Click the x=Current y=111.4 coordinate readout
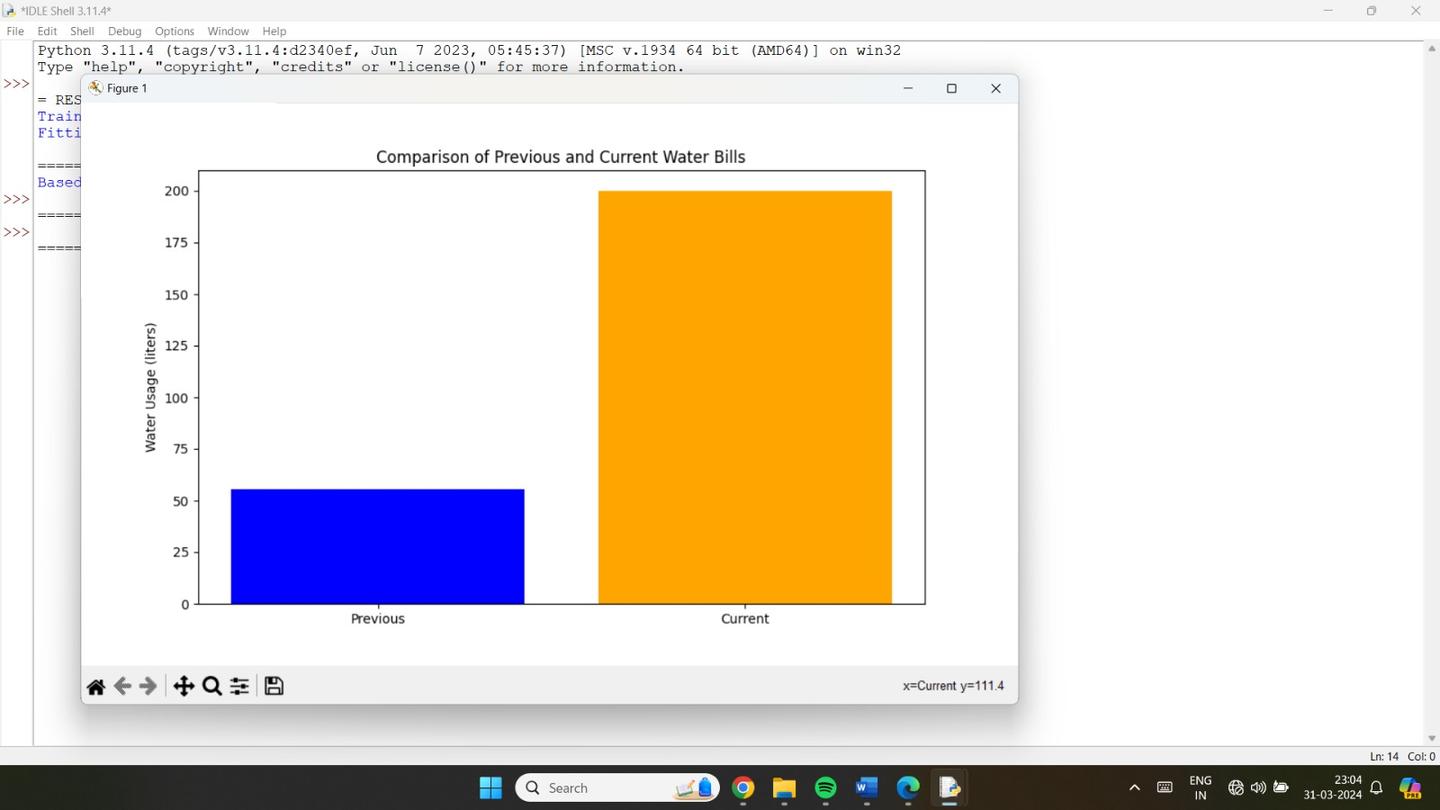The height and width of the screenshot is (810, 1440). (x=953, y=686)
